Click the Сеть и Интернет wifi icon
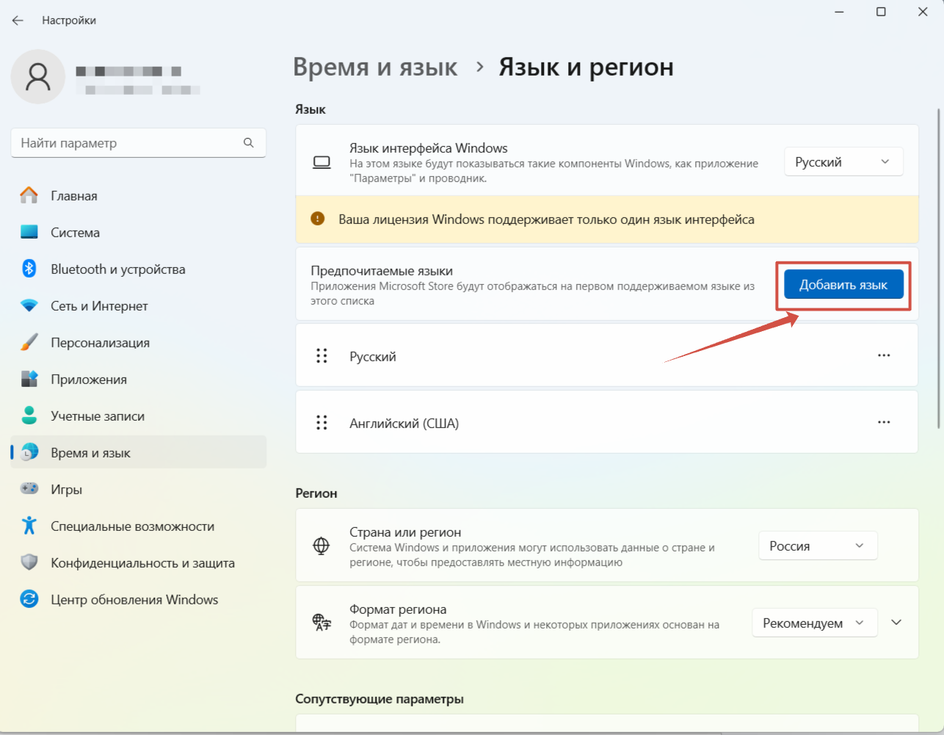Viewport: 944px width, 735px height. point(29,306)
